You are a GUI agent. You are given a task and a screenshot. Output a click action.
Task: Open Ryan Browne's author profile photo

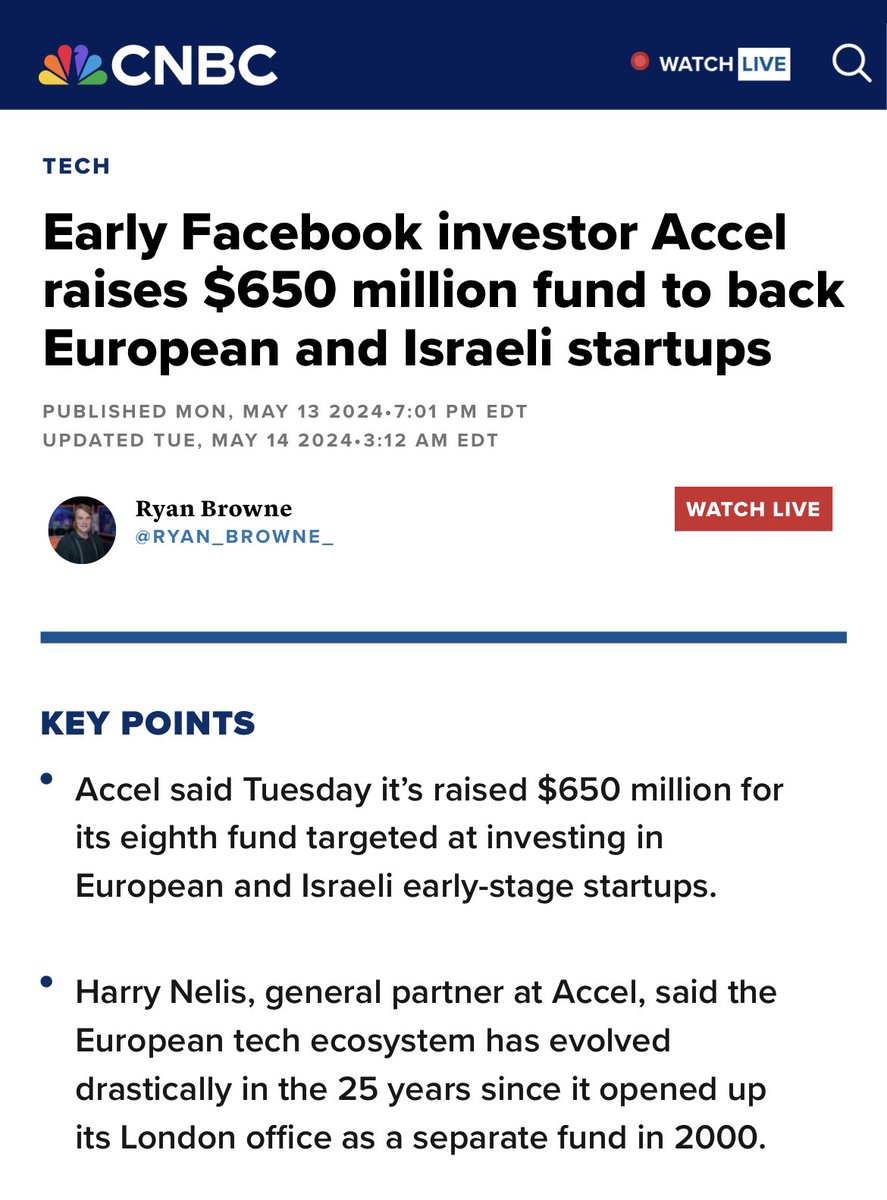(82, 529)
